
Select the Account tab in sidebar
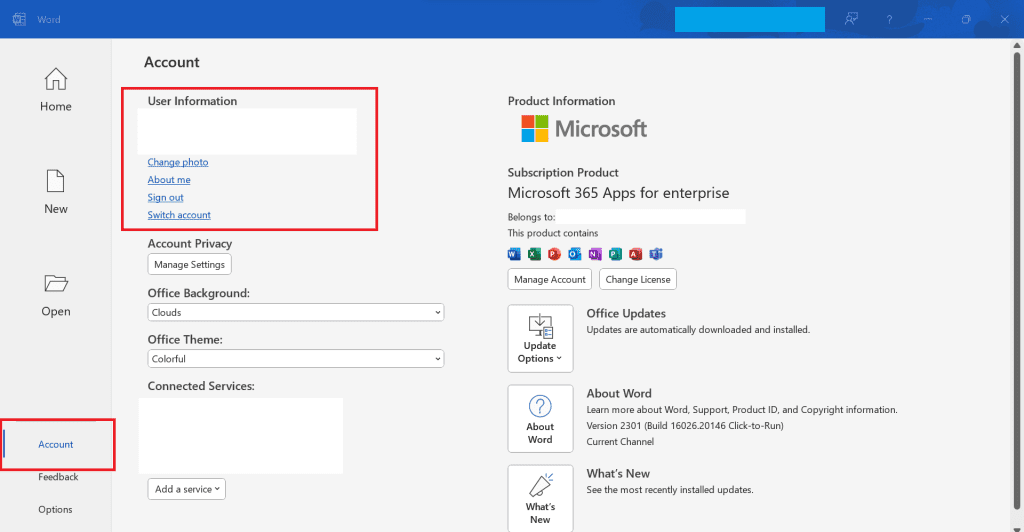click(56, 444)
